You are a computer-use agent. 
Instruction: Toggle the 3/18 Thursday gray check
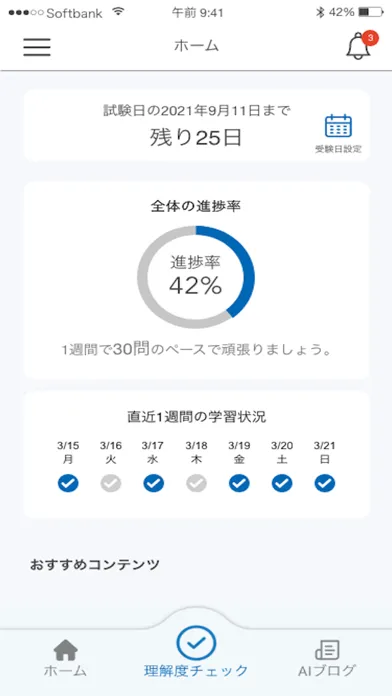pyautogui.click(x=196, y=483)
